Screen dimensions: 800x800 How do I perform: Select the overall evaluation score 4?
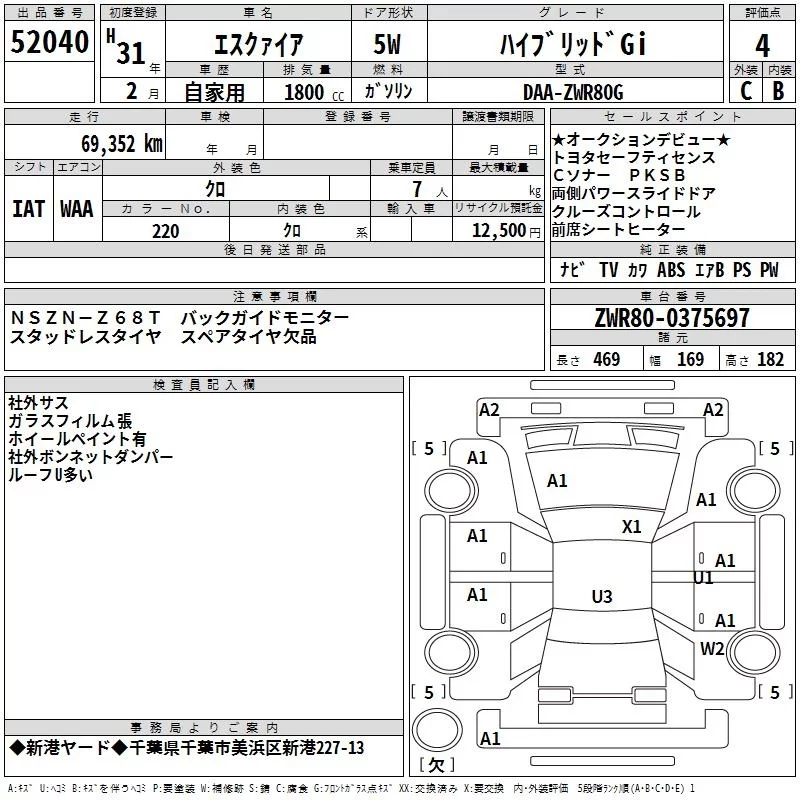pos(762,44)
